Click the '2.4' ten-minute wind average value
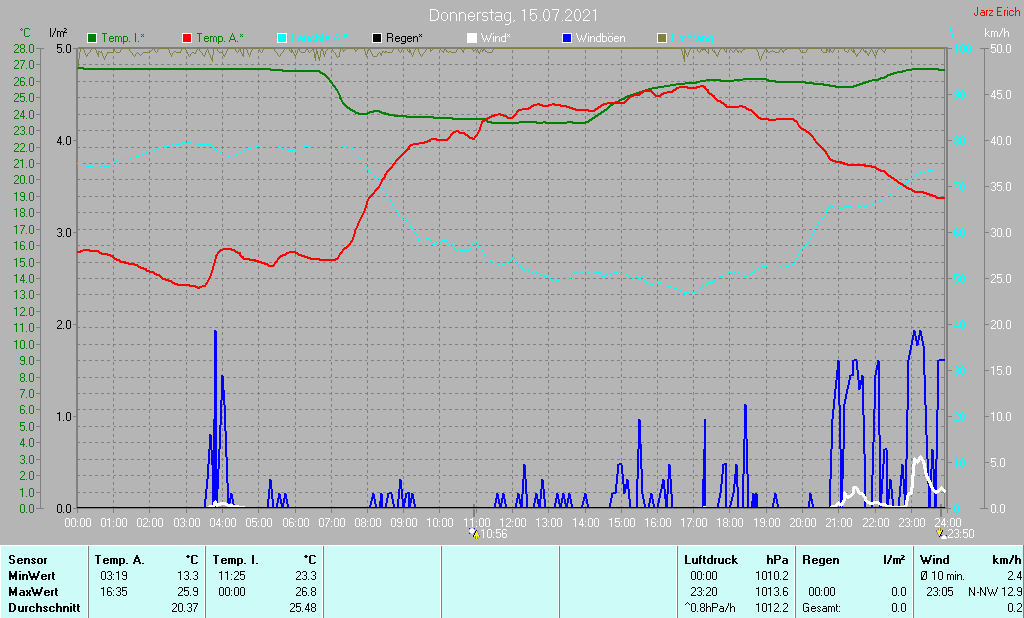Viewport: 1024px width, 618px height. [1014, 576]
